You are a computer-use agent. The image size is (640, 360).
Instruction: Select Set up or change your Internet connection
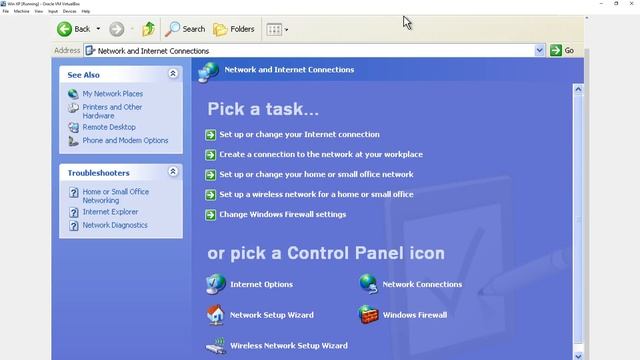point(299,134)
